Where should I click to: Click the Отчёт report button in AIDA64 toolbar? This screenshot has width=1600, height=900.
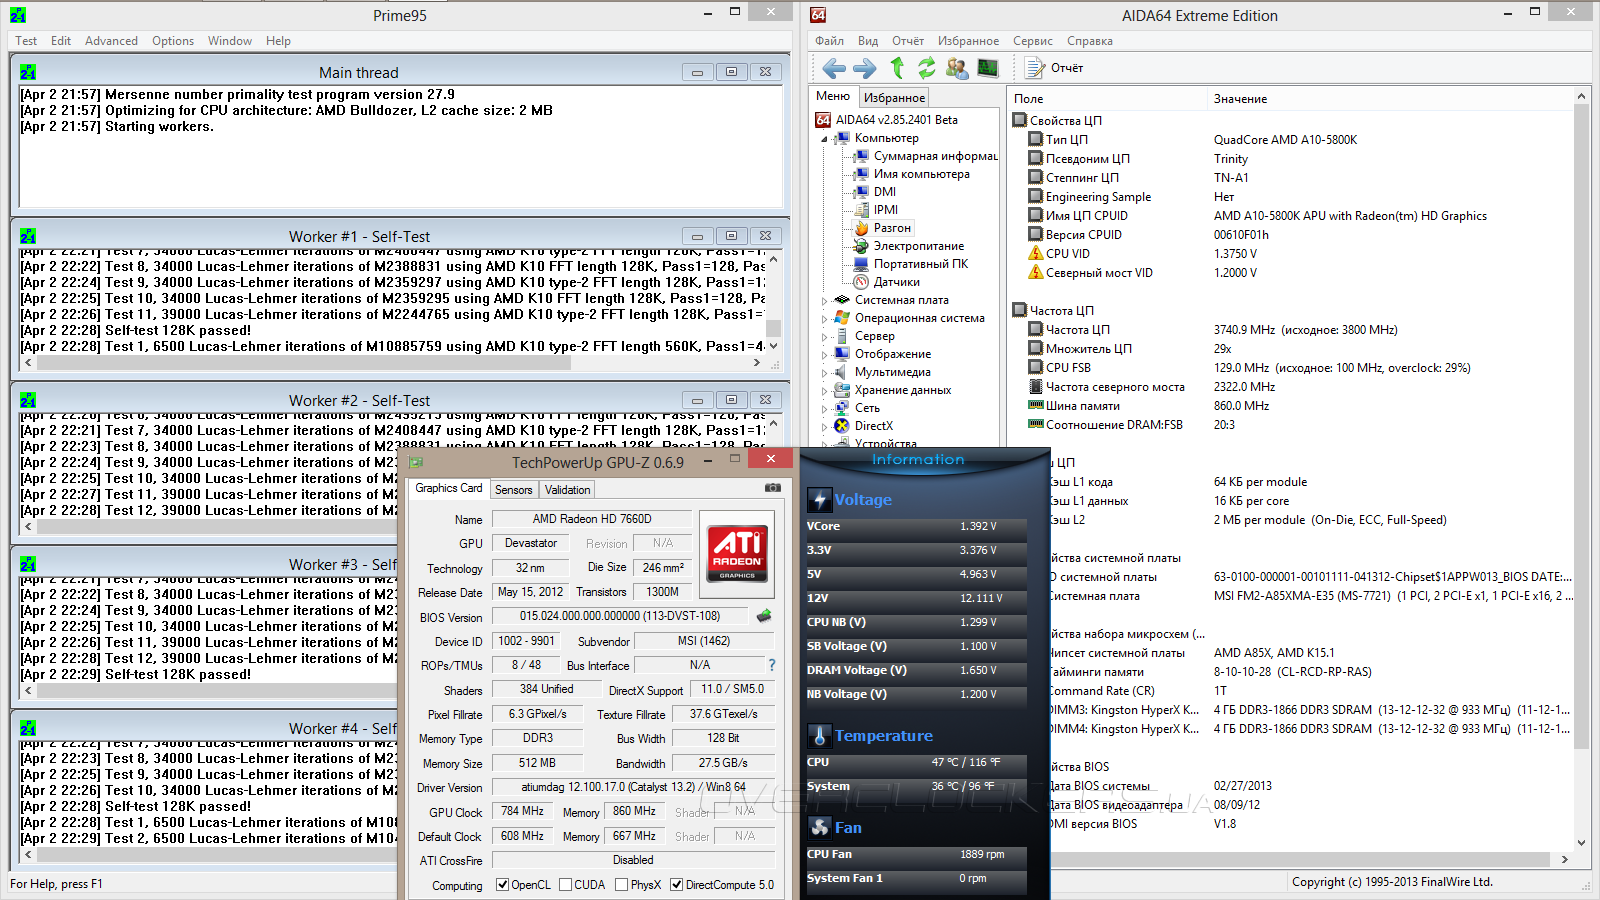point(1055,68)
